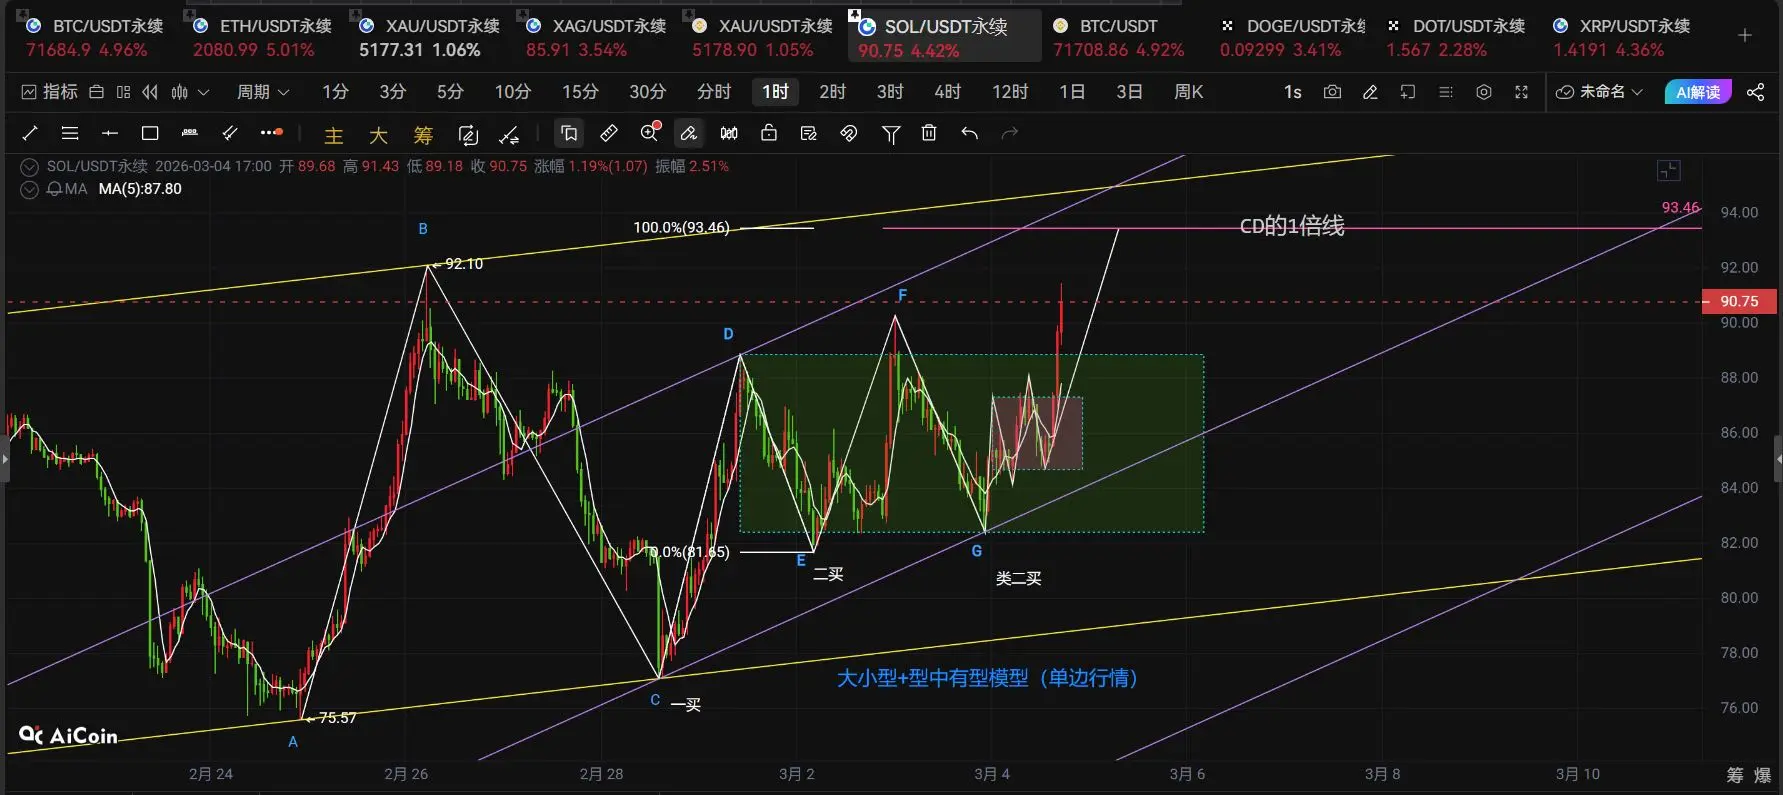Viewport: 1783px width, 795px height.
Task: Select the 周K weekly timeframe
Action: [1188, 92]
